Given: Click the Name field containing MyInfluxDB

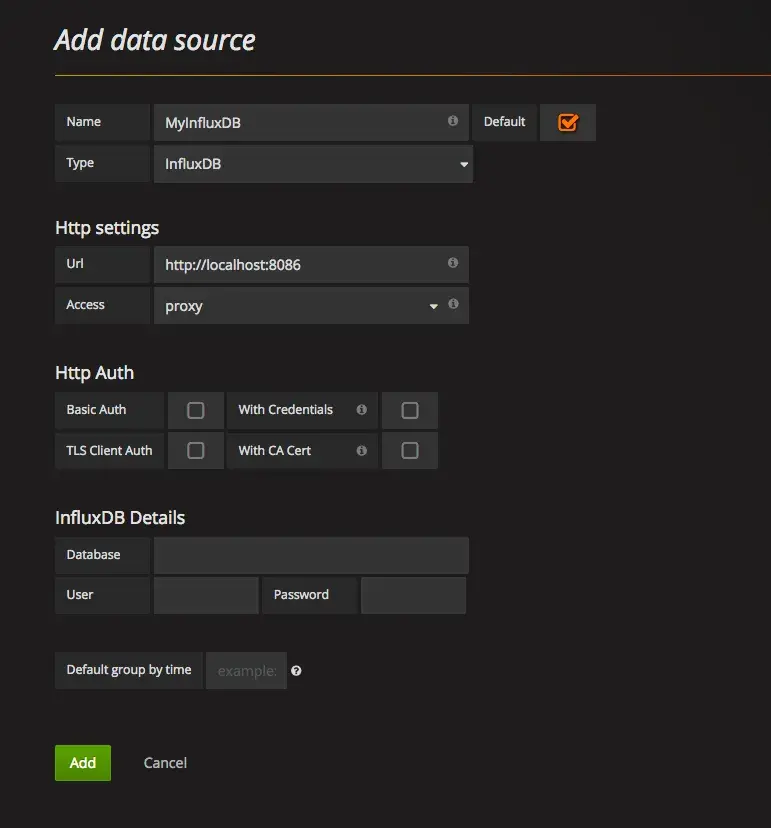Looking at the screenshot, I should click(311, 123).
